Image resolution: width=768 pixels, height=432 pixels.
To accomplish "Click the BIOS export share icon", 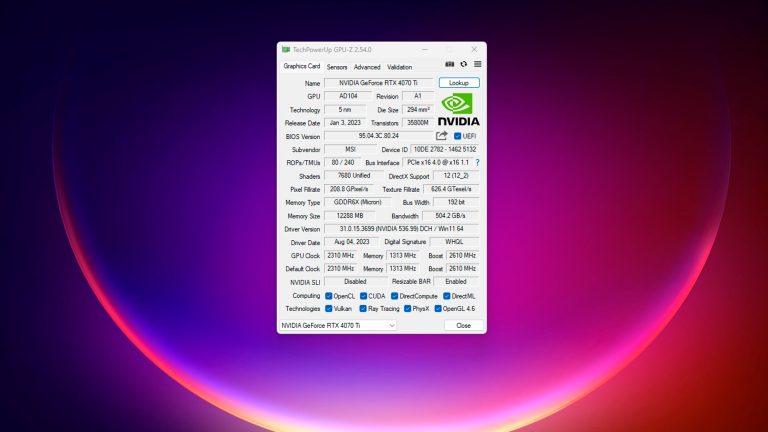I will (x=442, y=135).
